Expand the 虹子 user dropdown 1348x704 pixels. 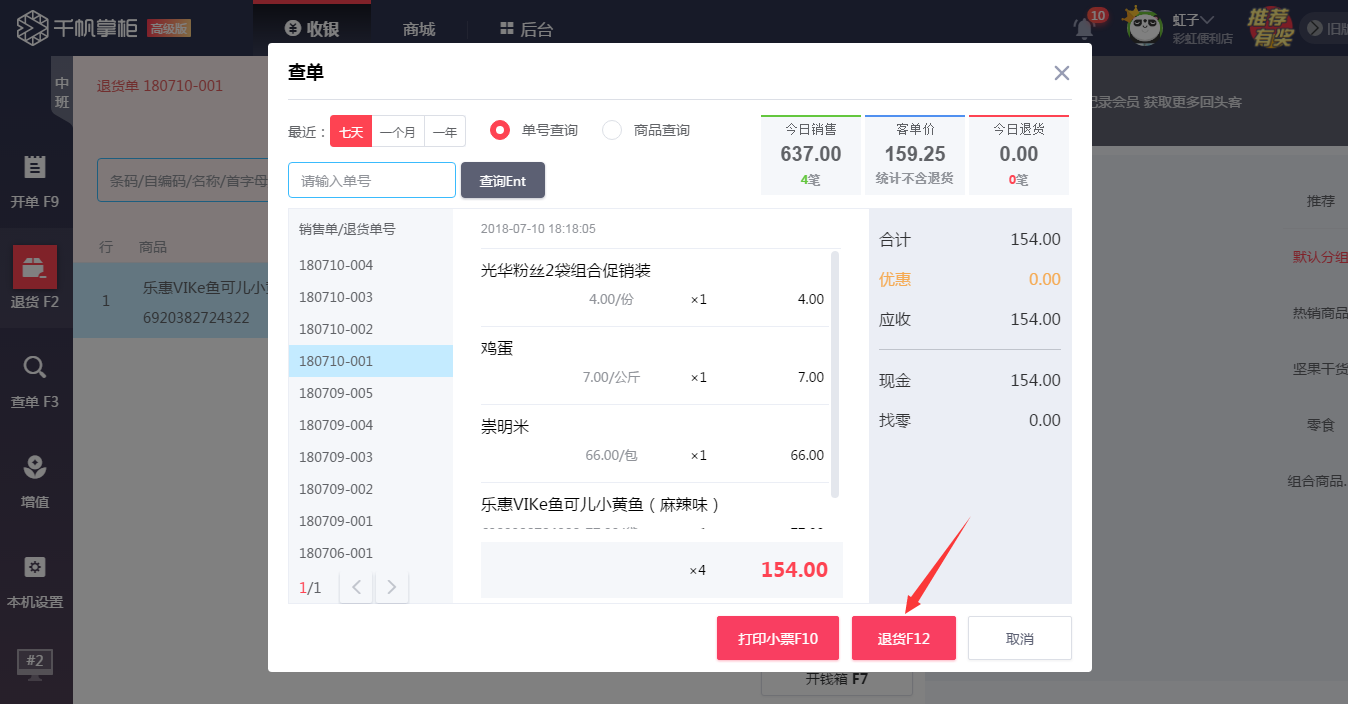(1193, 20)
